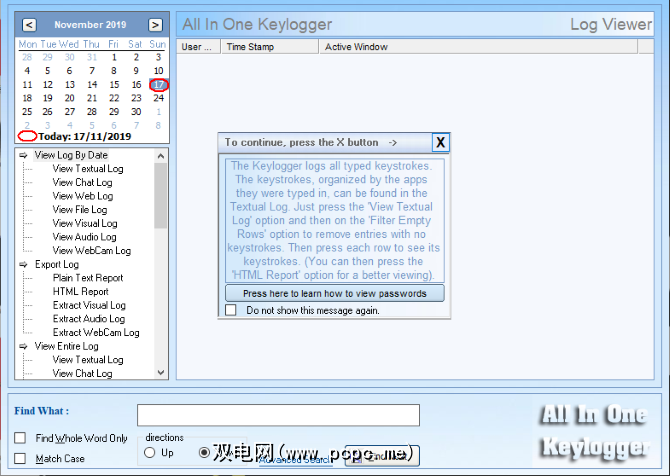670x476 pixels.
Task: Open View Textual Log under View Entire Log
Action: coord(88,360)
